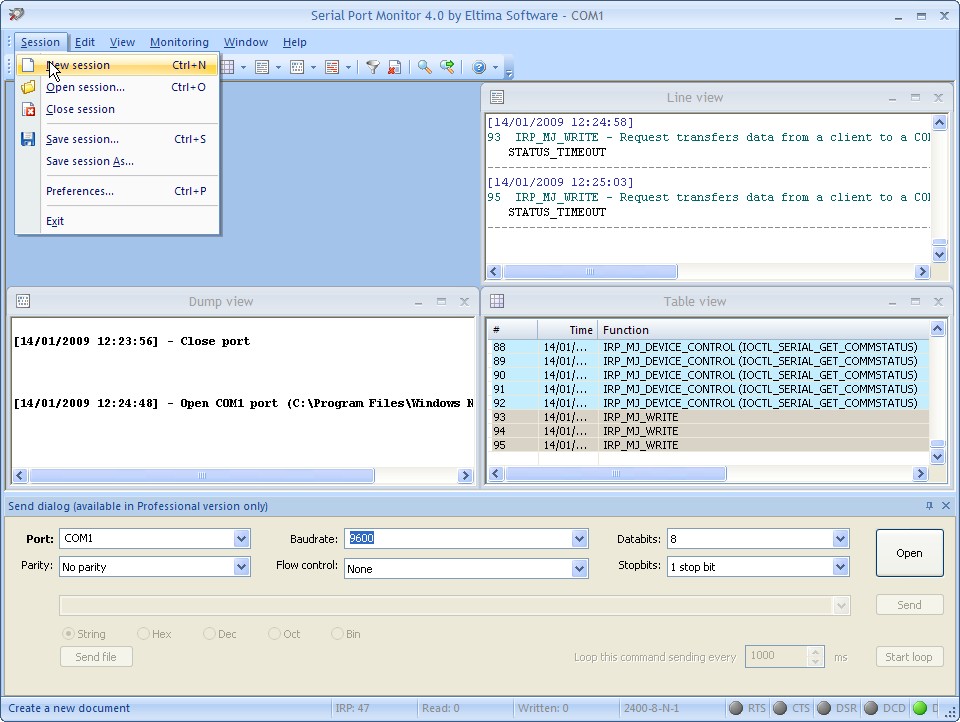
Task: Open the Table view toolbar dropdown arrow
Action: click(x=243, y=67)
